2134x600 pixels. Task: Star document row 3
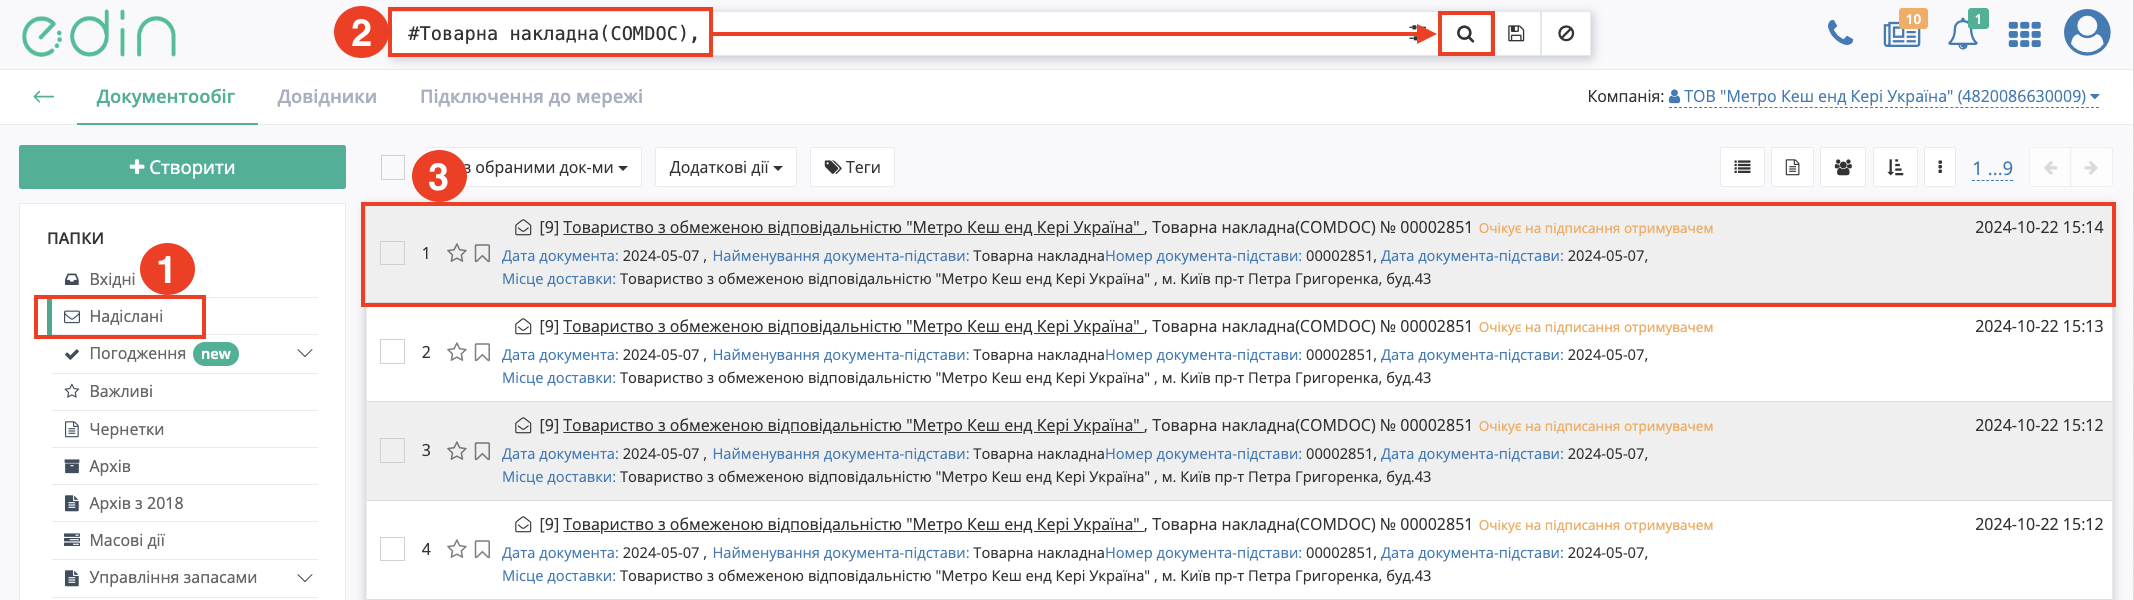(457, 451)
